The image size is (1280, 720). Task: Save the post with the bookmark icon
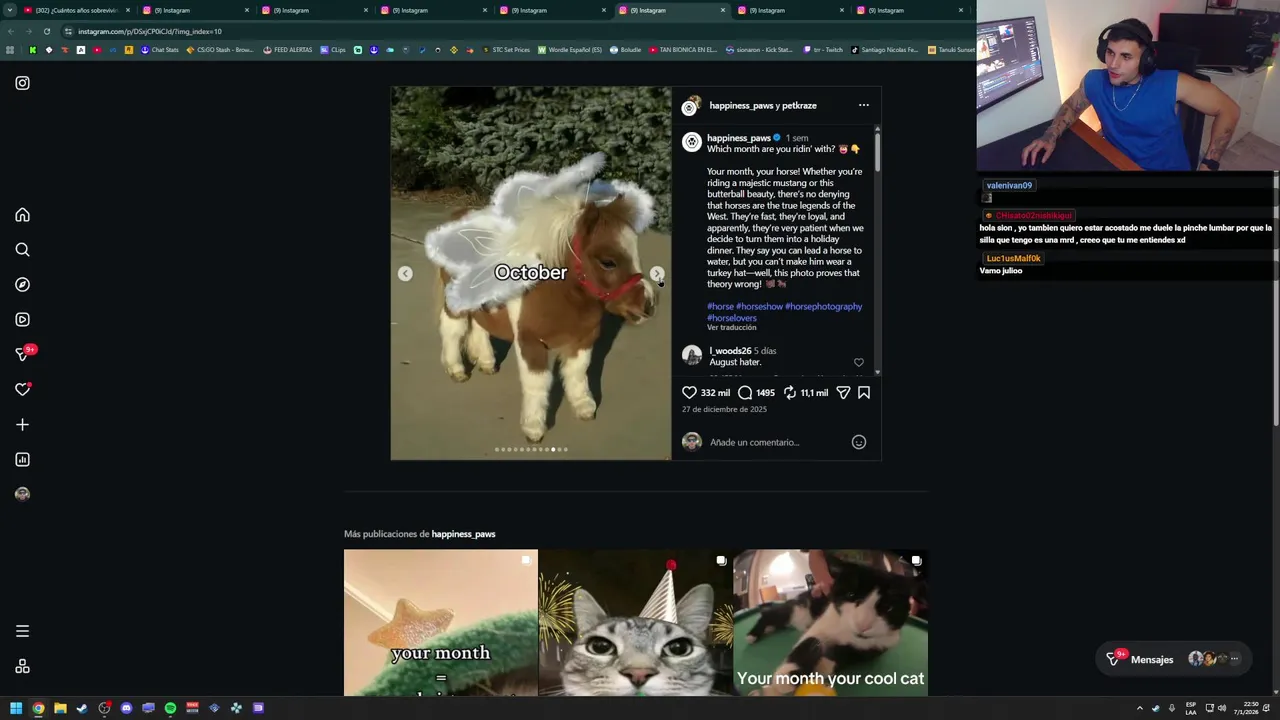(864, 393)
